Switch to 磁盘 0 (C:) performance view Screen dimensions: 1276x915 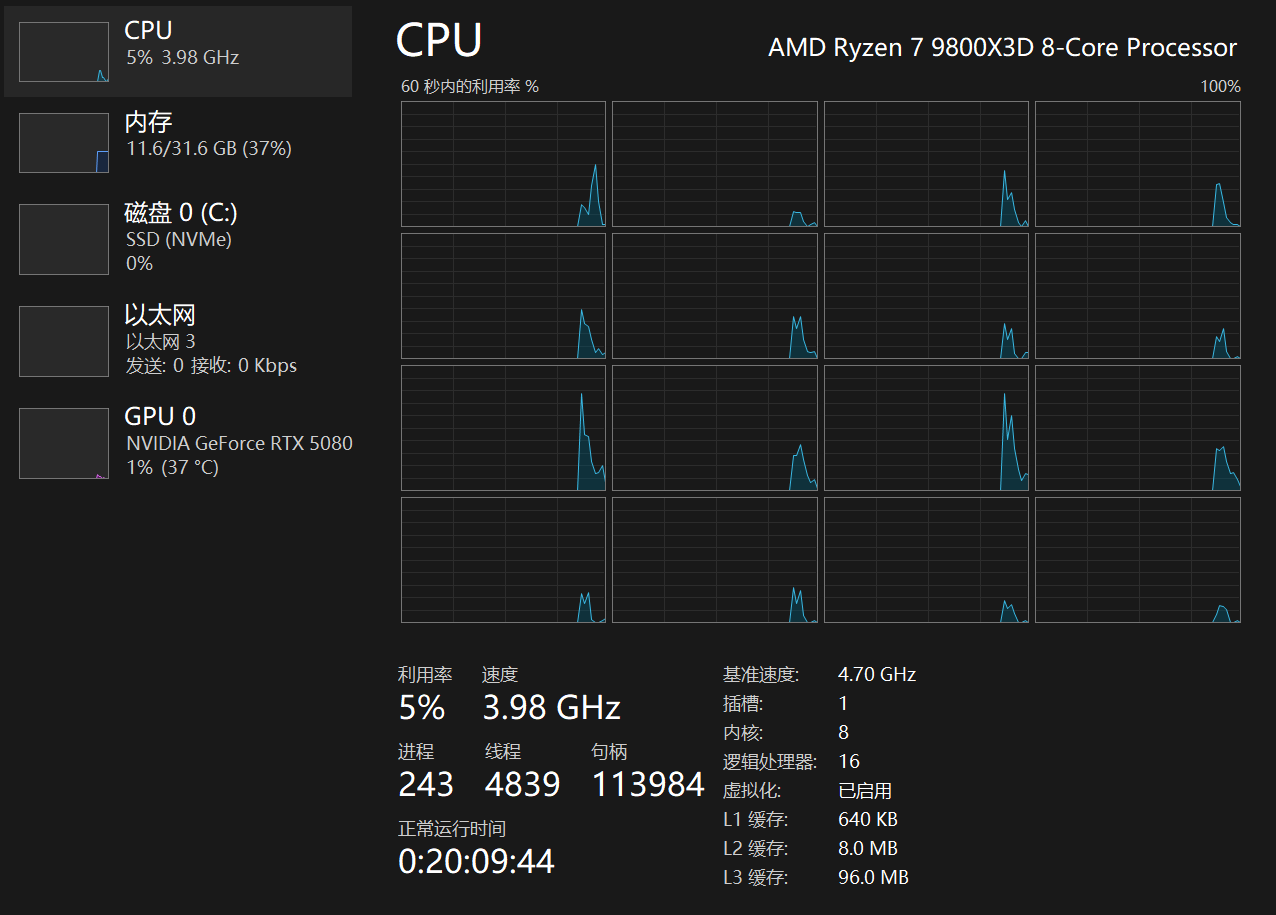click(x=181, y=213)
